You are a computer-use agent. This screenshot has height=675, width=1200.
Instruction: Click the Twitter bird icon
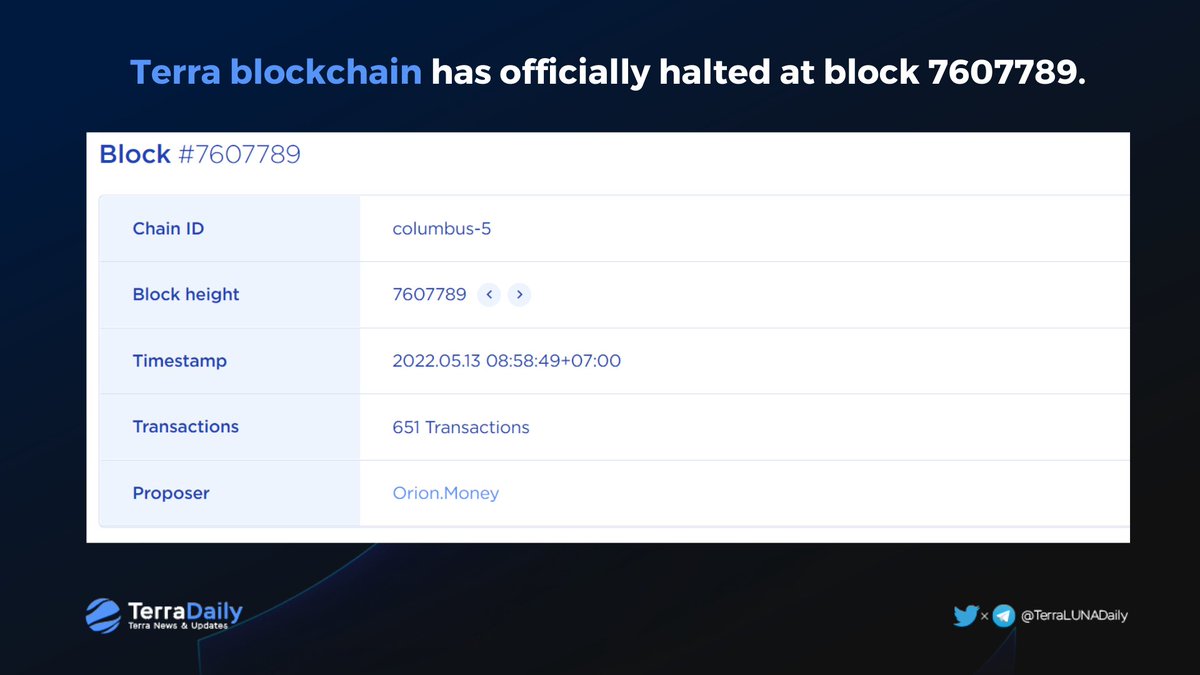(965, 616)
